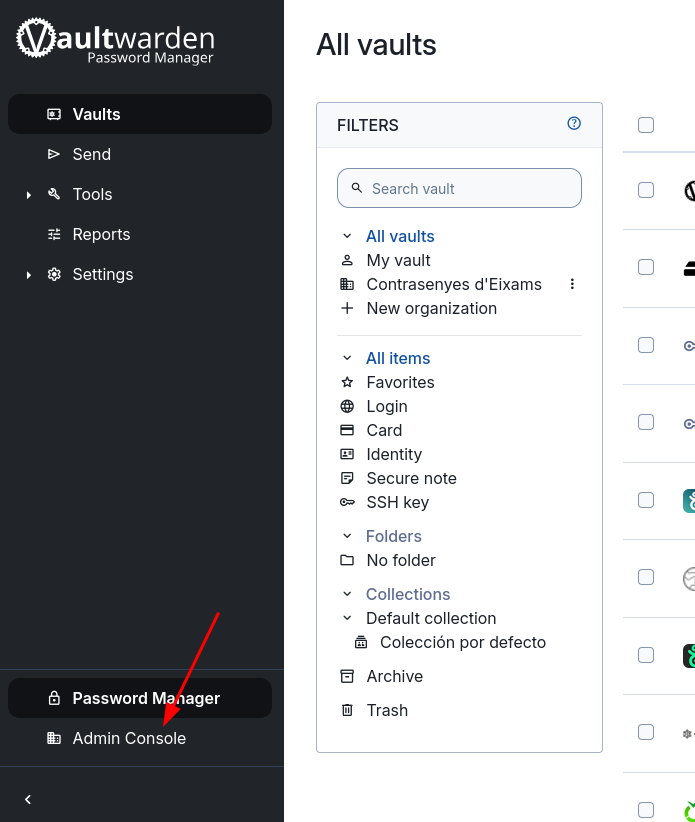Click the folder icon beside No folder
Screen dimensions: 695x822
[347, 560]
